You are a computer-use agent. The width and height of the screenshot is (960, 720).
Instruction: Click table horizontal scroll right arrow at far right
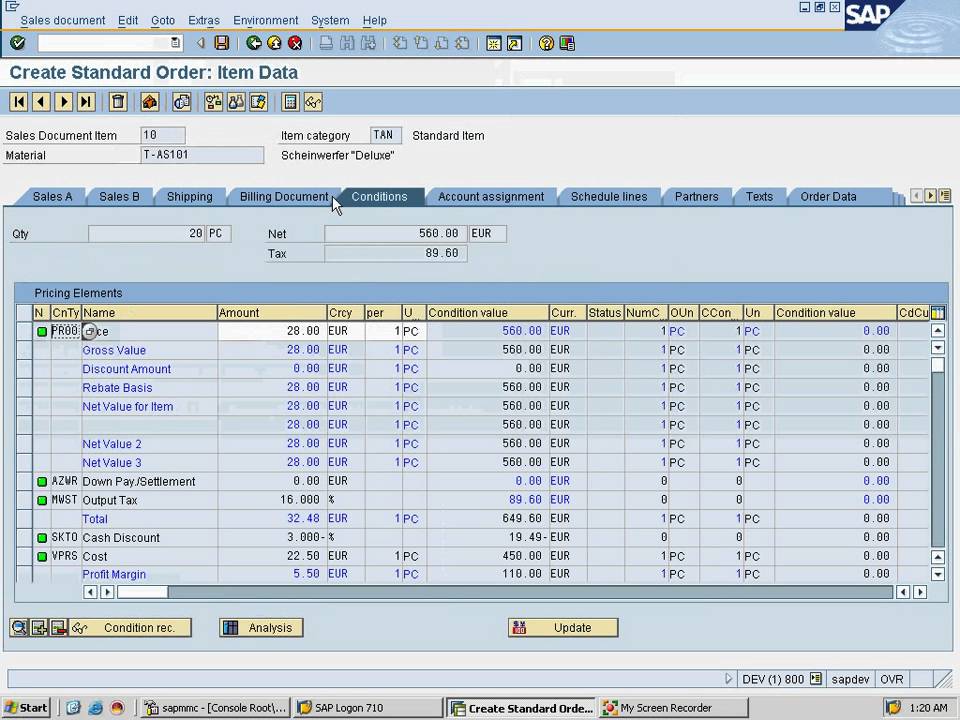point(920,592)
